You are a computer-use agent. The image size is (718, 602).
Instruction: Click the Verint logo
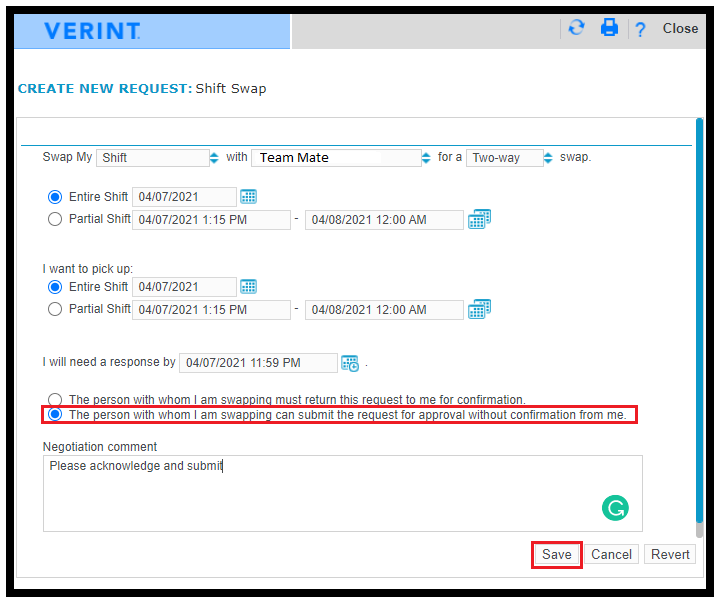[x=92, y=31]
